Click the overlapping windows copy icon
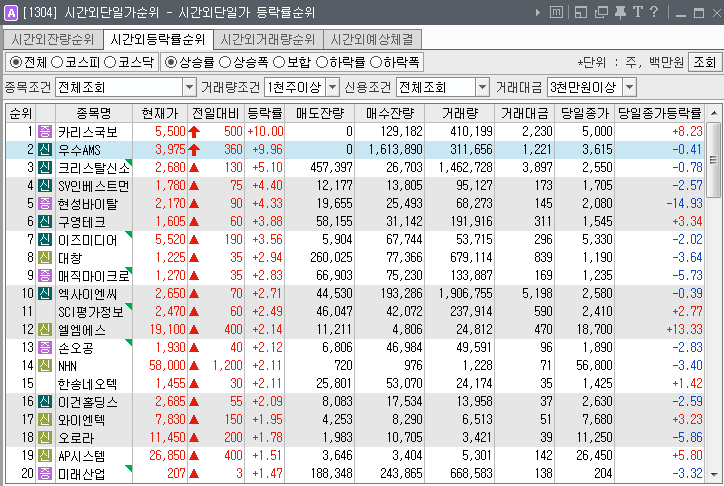Viewport: 724px width, 486px height. [601, 12]
